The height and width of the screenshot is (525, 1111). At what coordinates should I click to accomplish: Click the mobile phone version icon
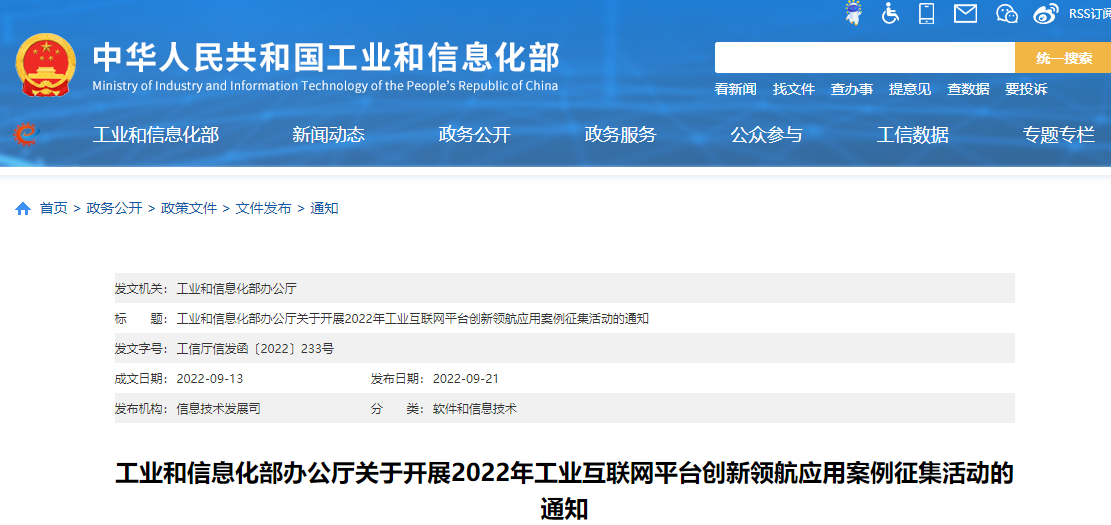(x=927, y=13)
